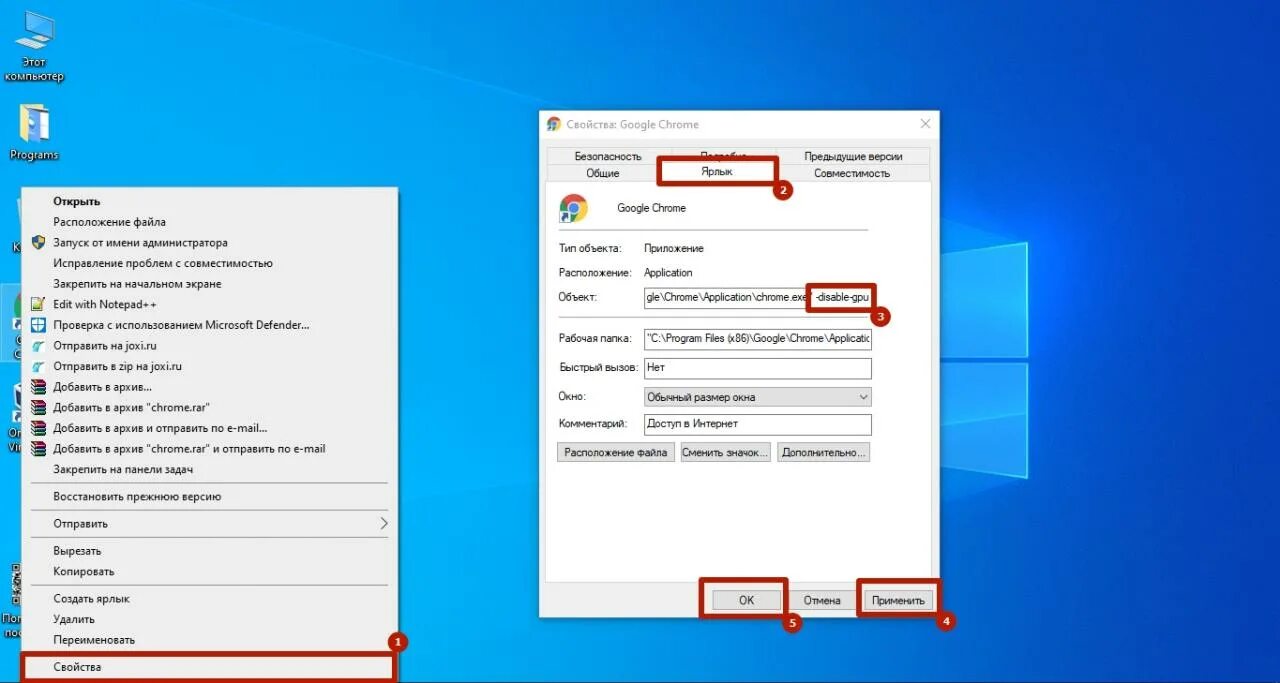Click the Отмена button
Screen dimensions: 1280x683
(822, 600)
